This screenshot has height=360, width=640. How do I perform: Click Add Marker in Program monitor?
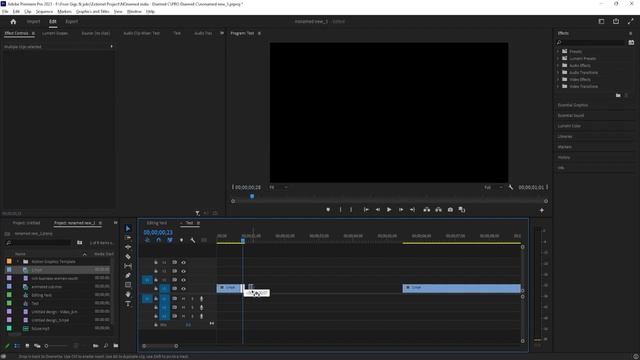click(328, 210)
